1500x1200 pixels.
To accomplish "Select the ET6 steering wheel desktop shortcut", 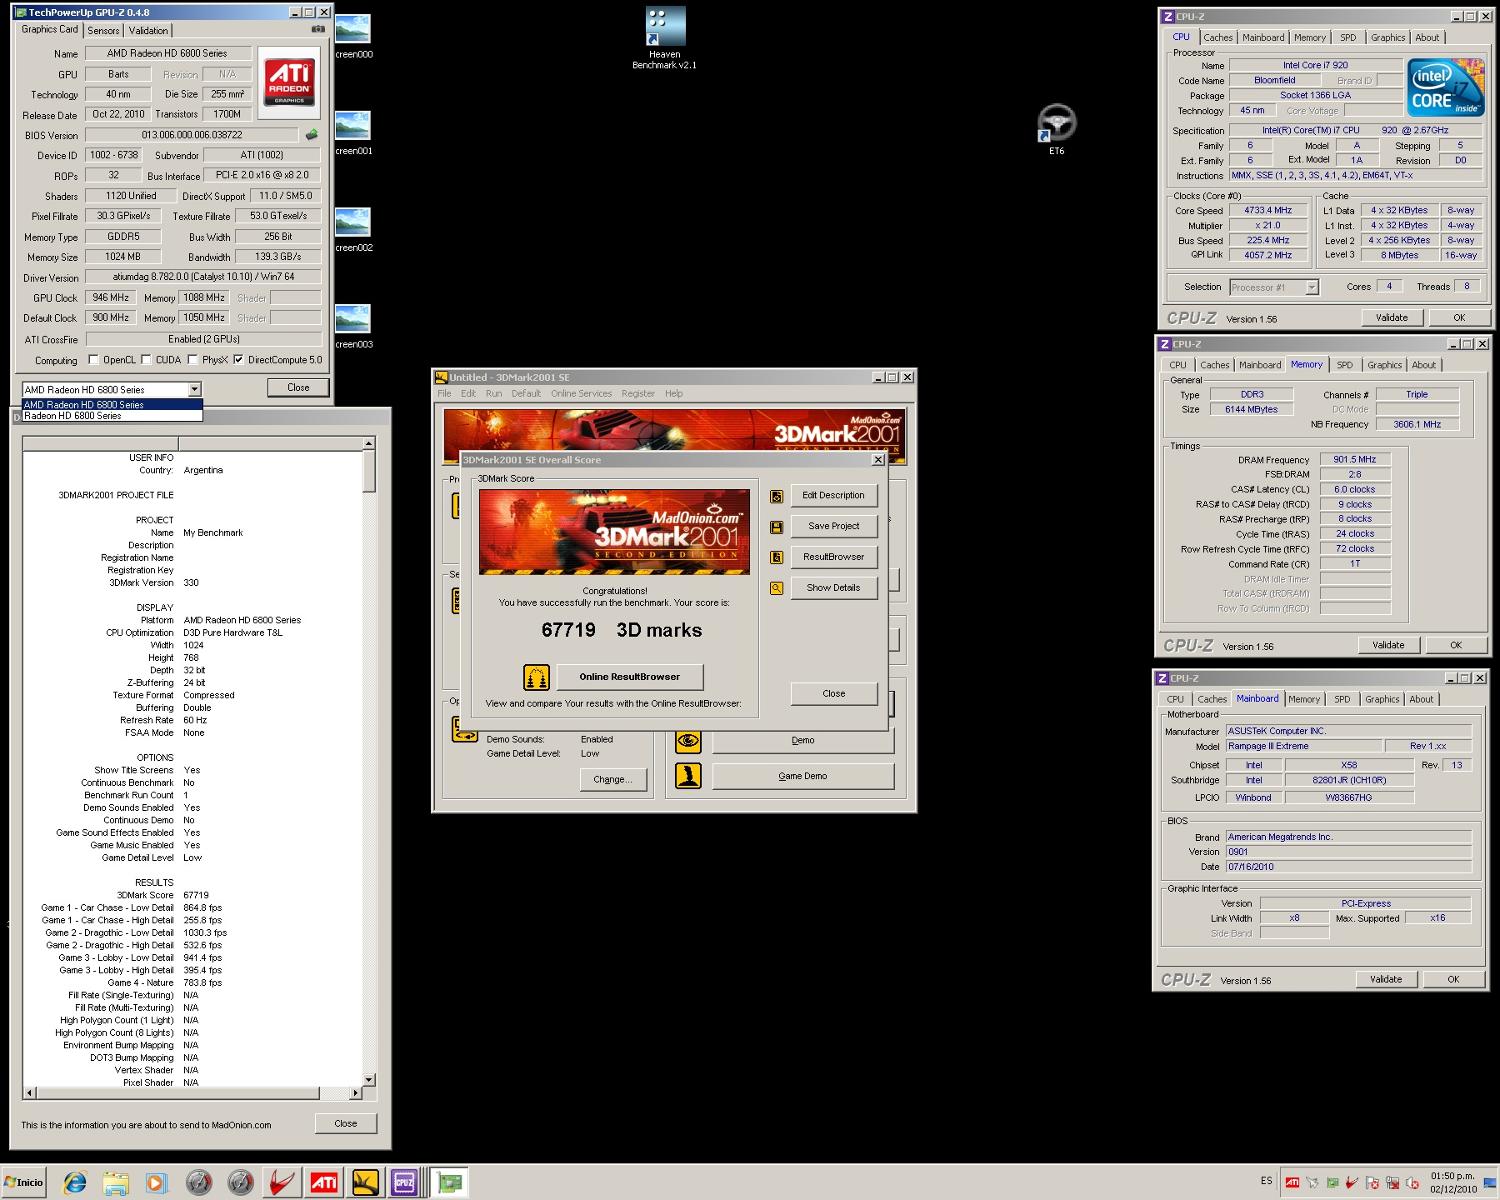I will point(1057,130).
